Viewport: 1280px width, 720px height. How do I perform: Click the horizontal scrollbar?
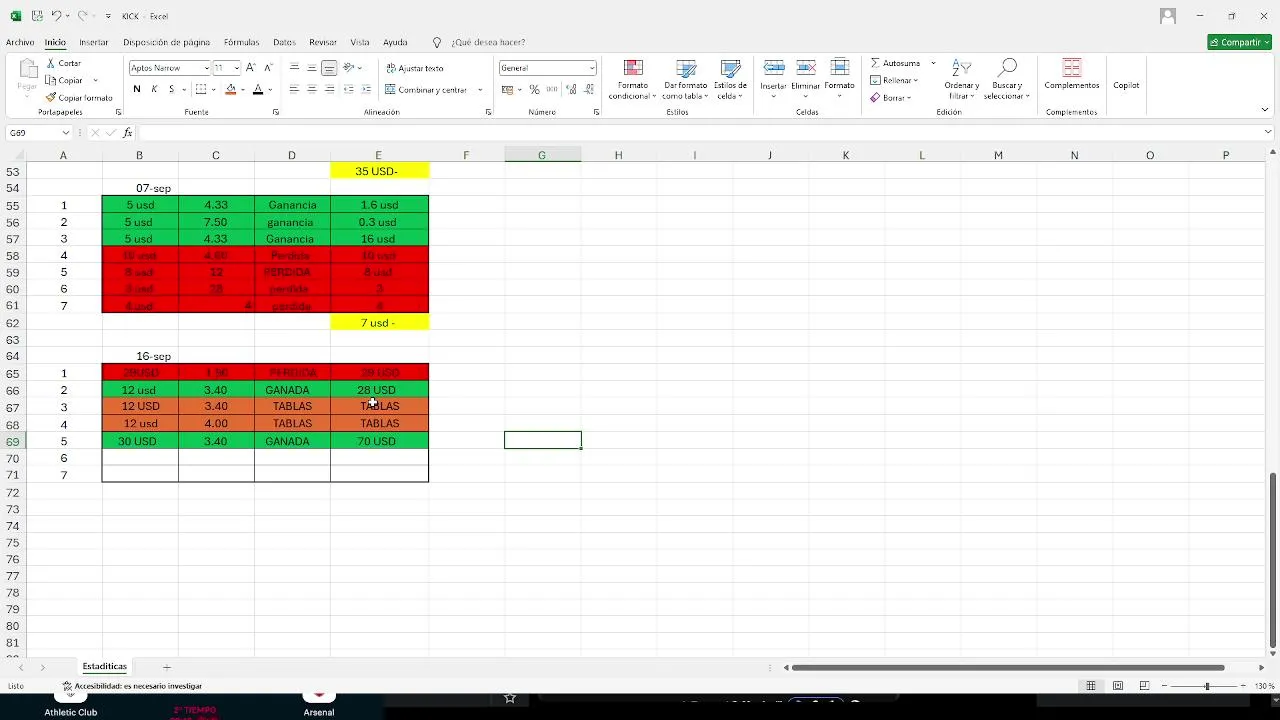click(1008, 667)
